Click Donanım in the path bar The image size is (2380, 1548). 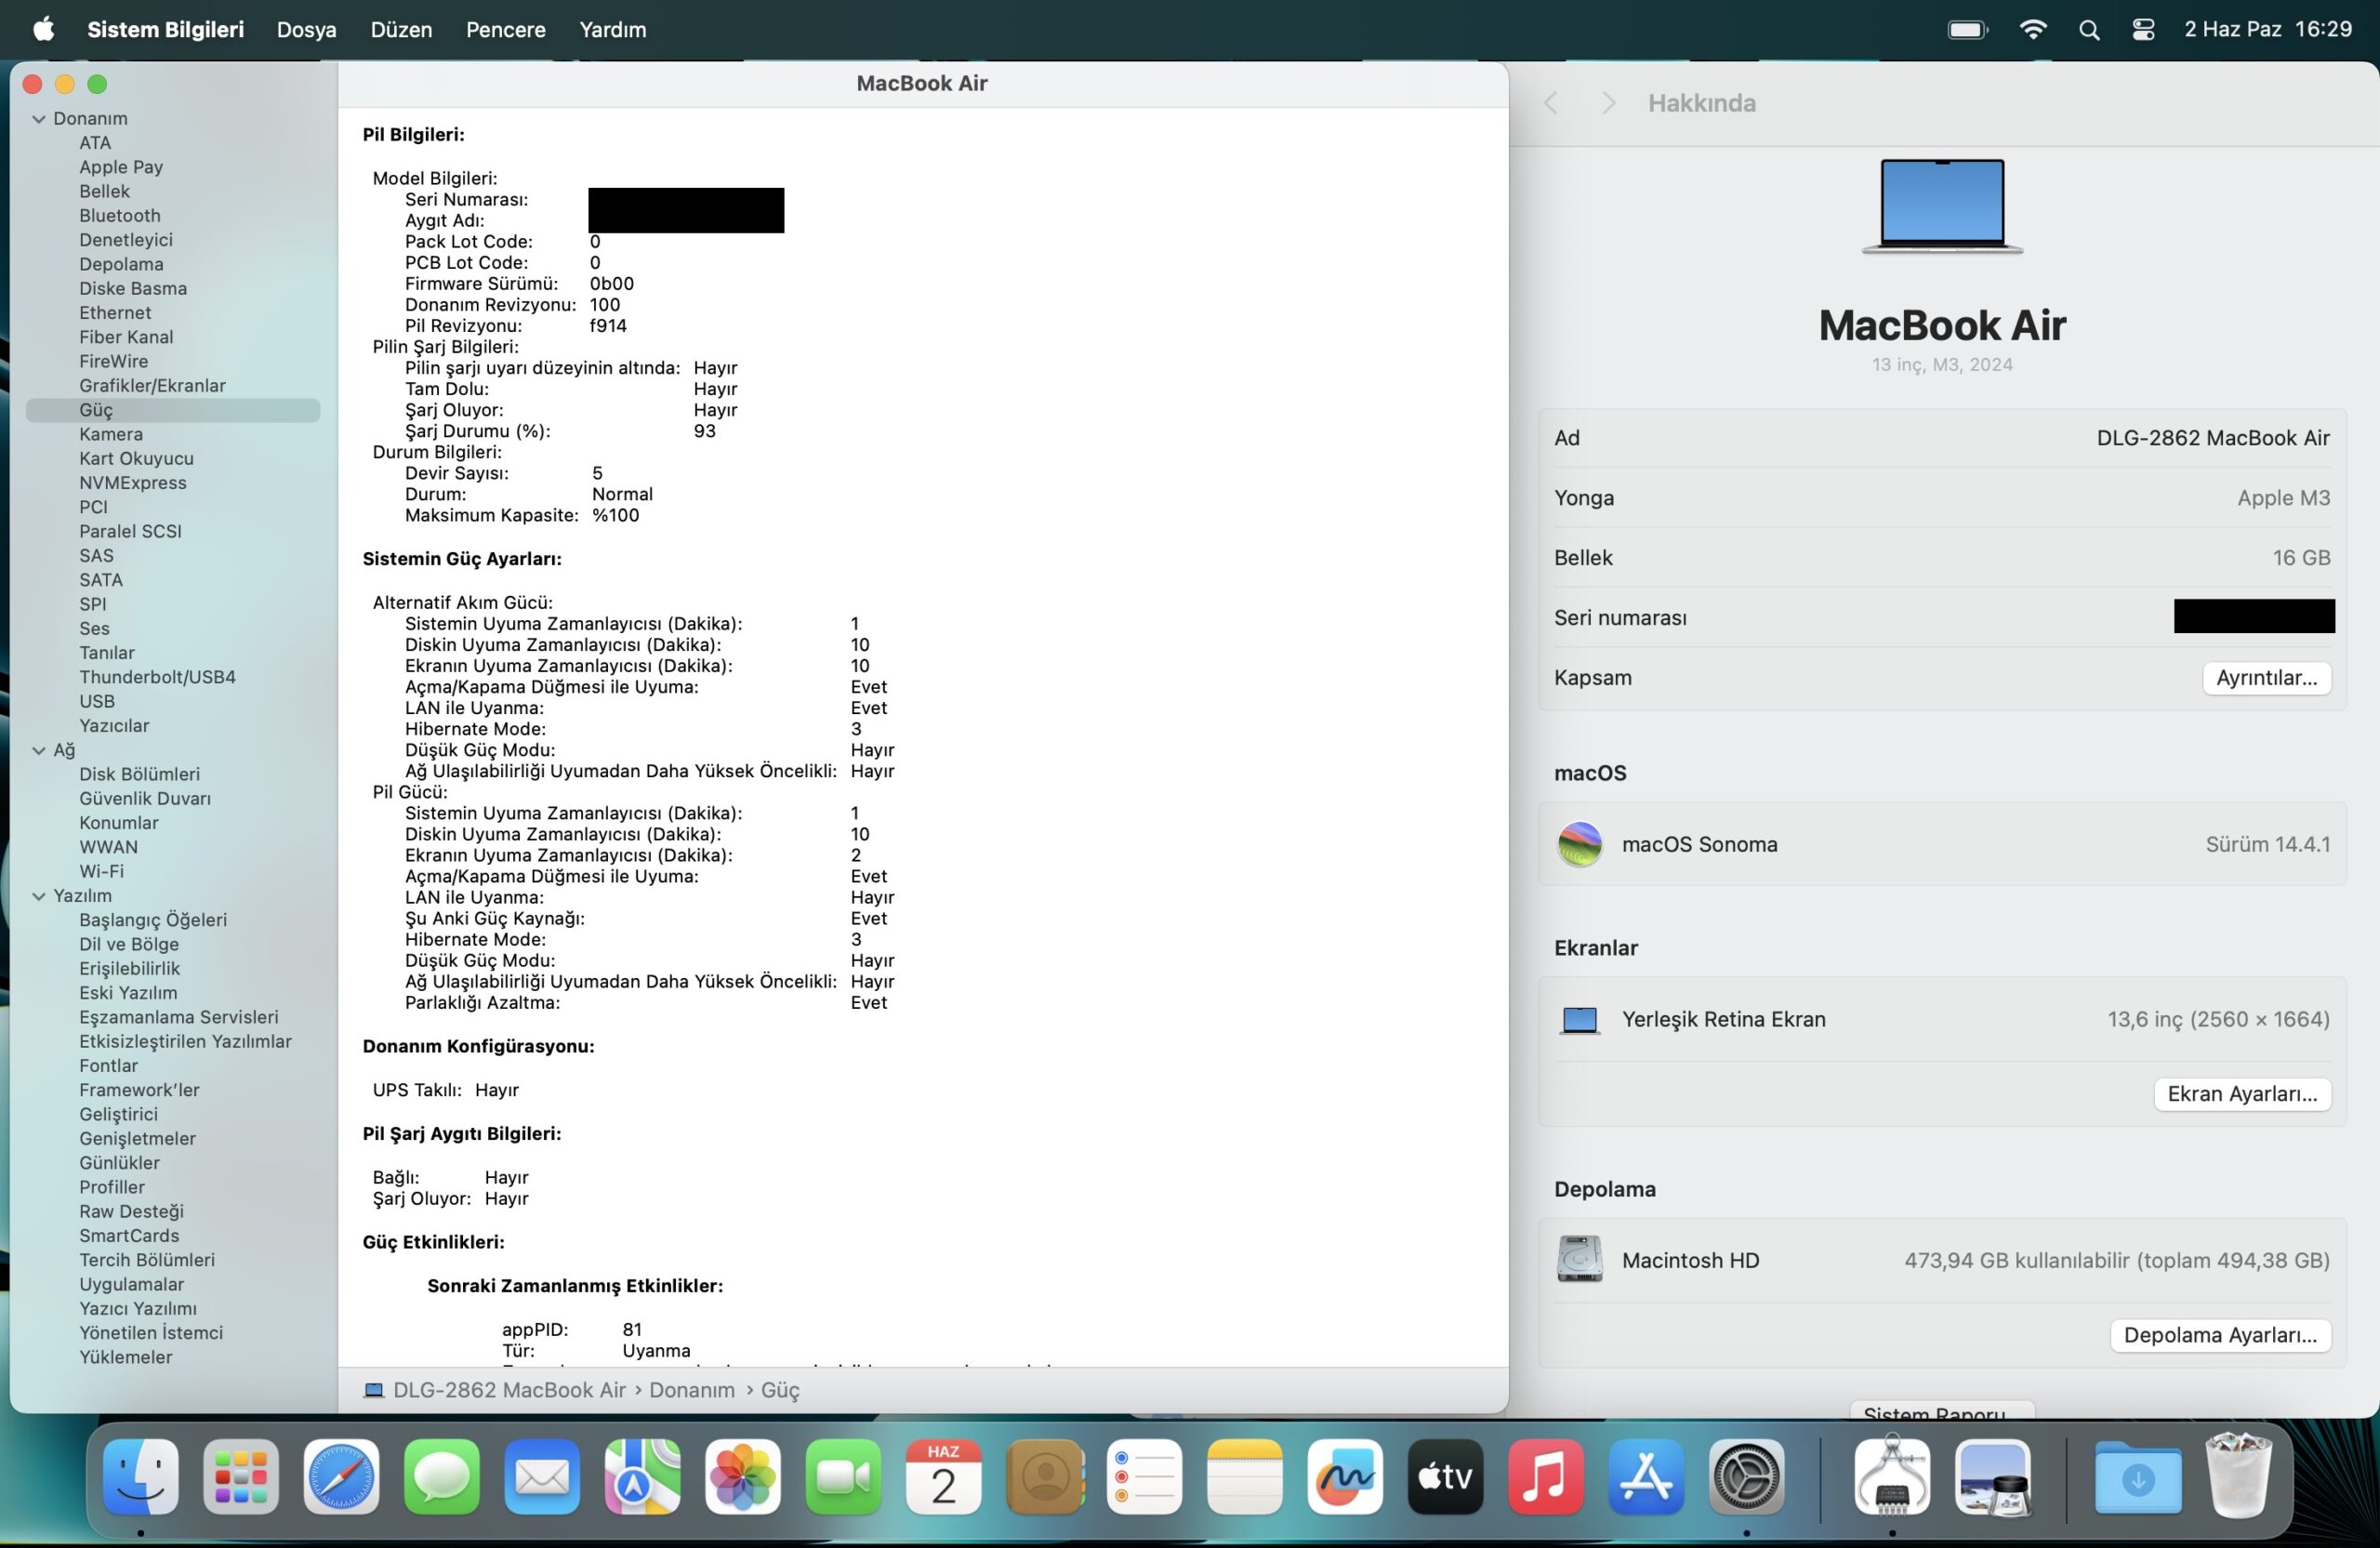click(x=691, y=1390)
